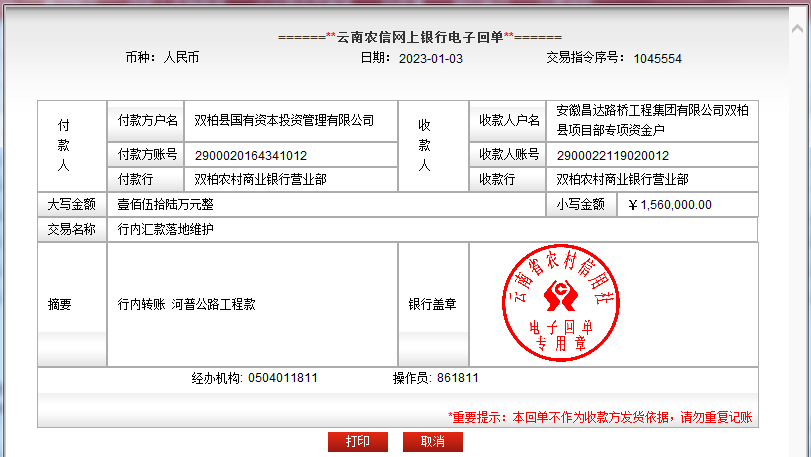The width and height of the screenshot is (811, 457).
Task: Select the currency value 人民币
Action: tap(181, 58)
